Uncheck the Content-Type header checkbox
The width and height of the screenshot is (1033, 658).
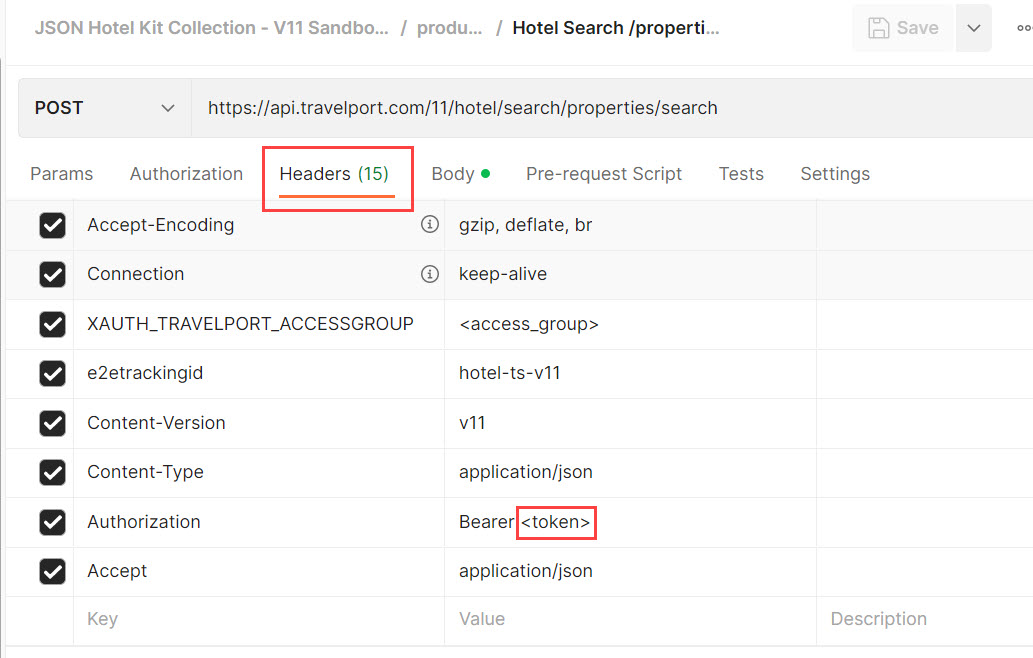tap(52, 473)
